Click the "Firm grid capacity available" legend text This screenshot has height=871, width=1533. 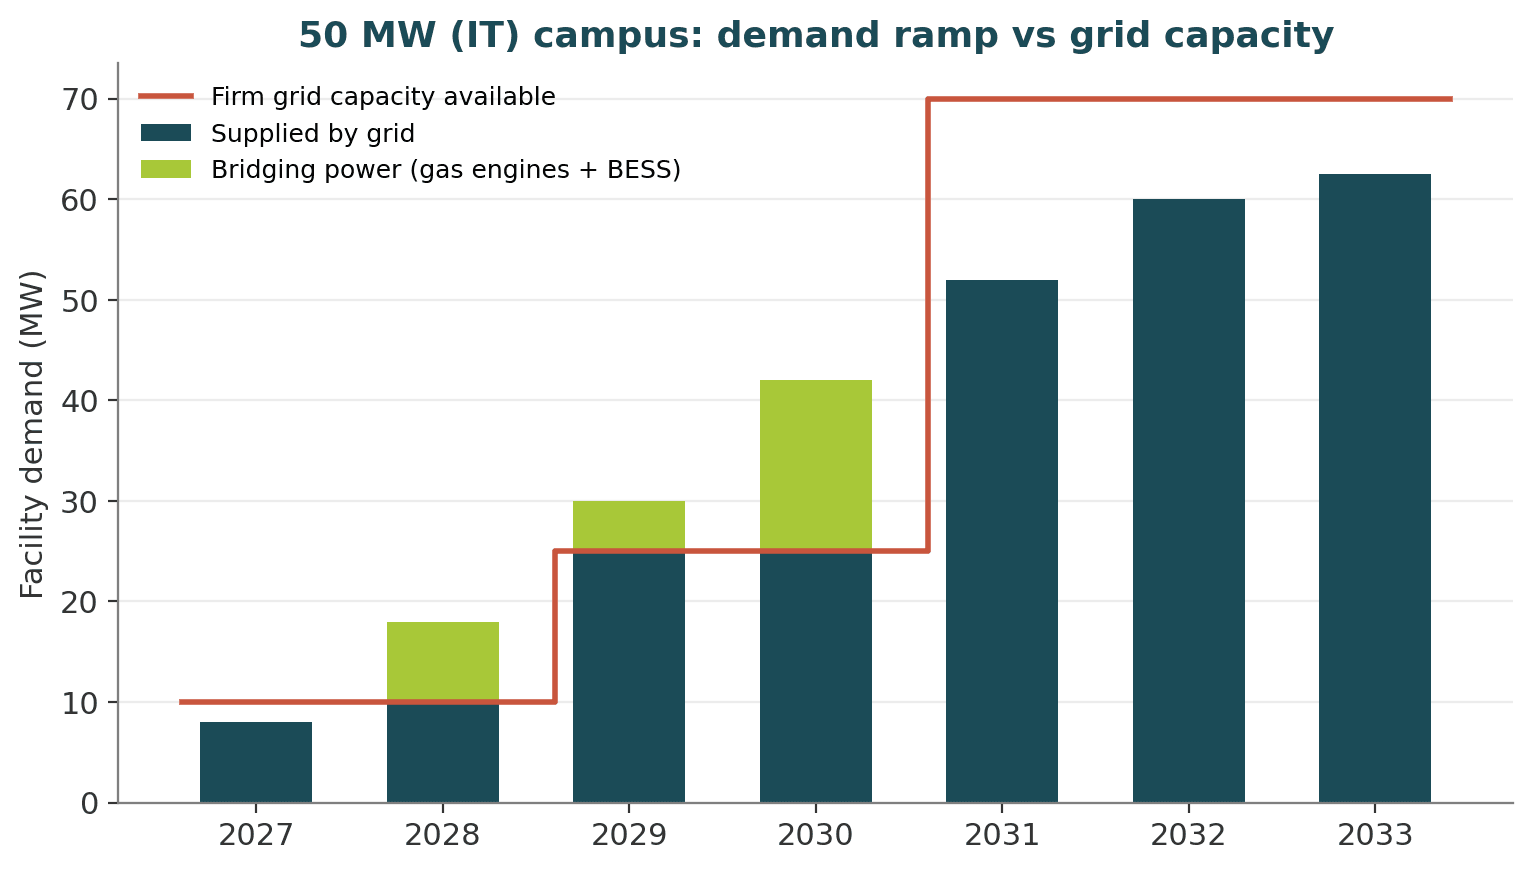pos(383,97)
